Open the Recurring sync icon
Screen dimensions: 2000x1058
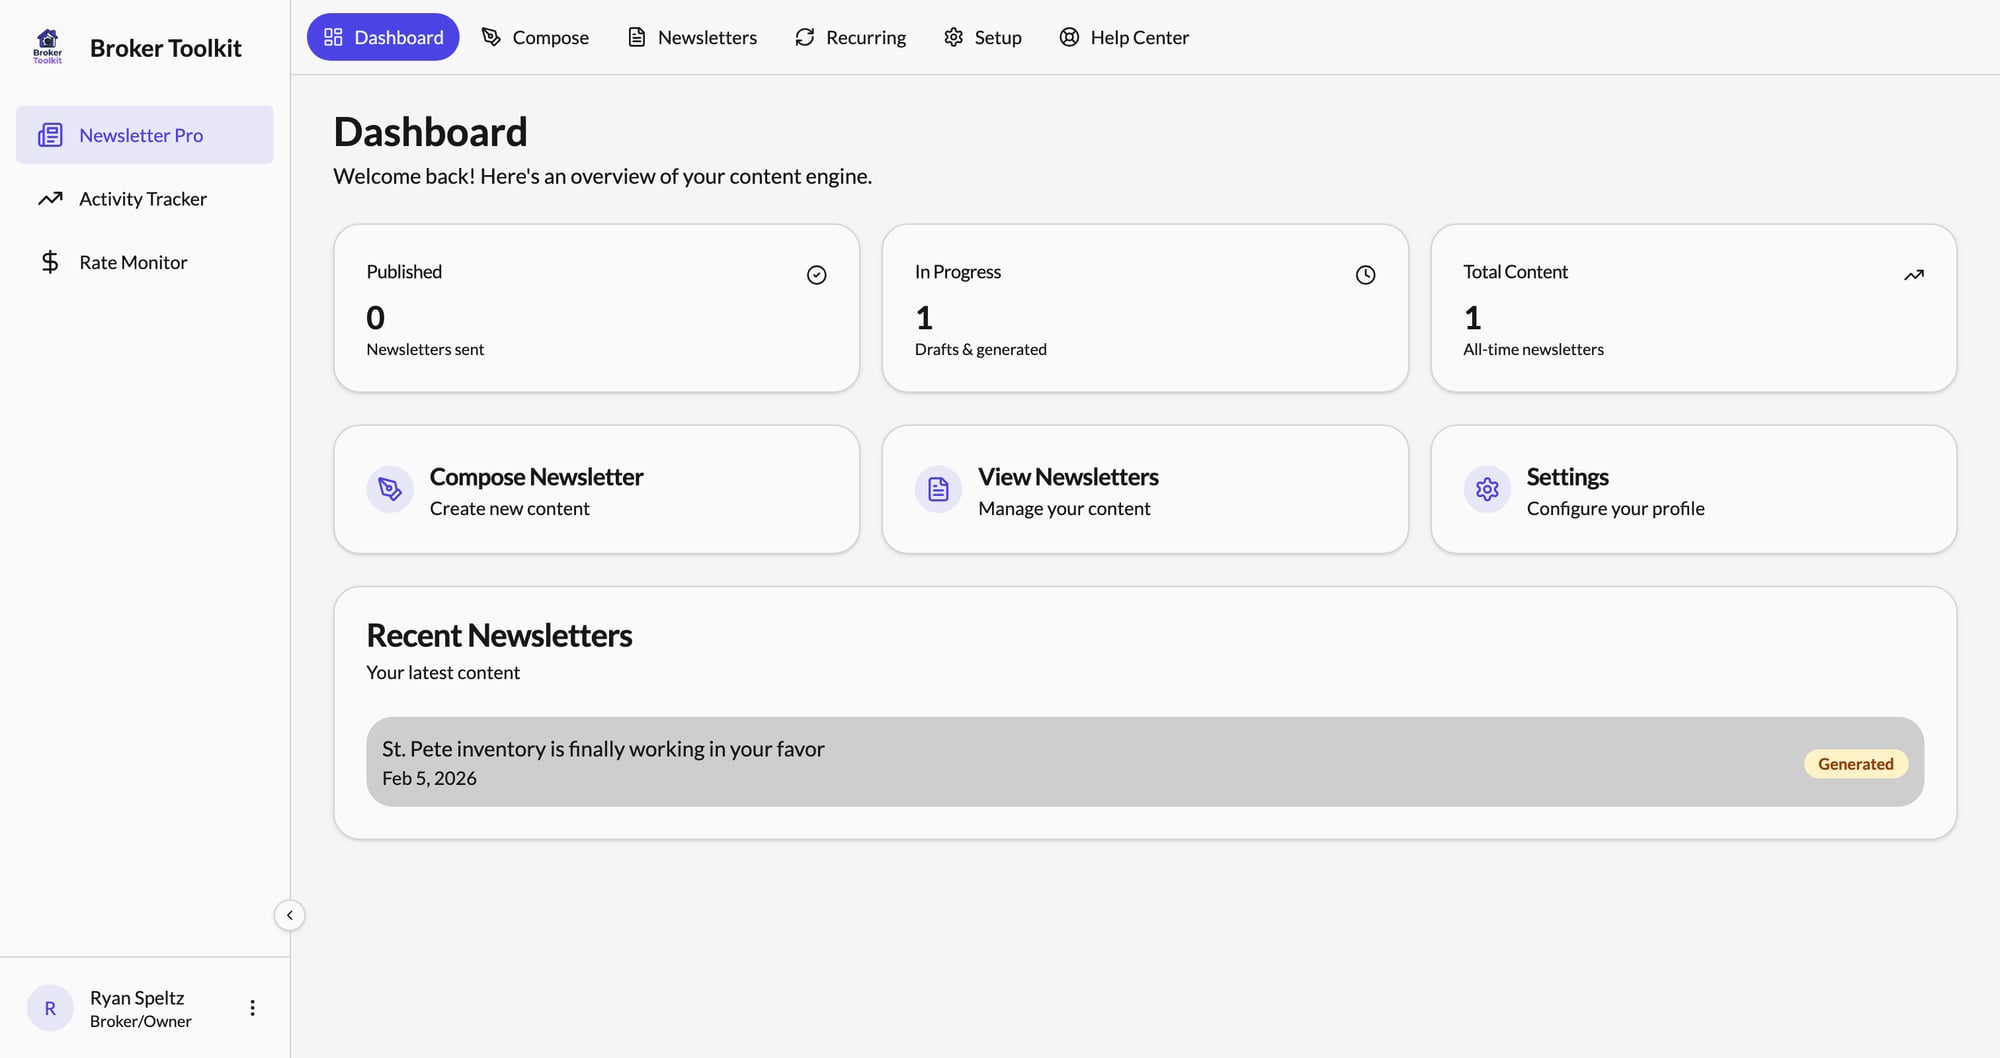[x=804, y=36]
